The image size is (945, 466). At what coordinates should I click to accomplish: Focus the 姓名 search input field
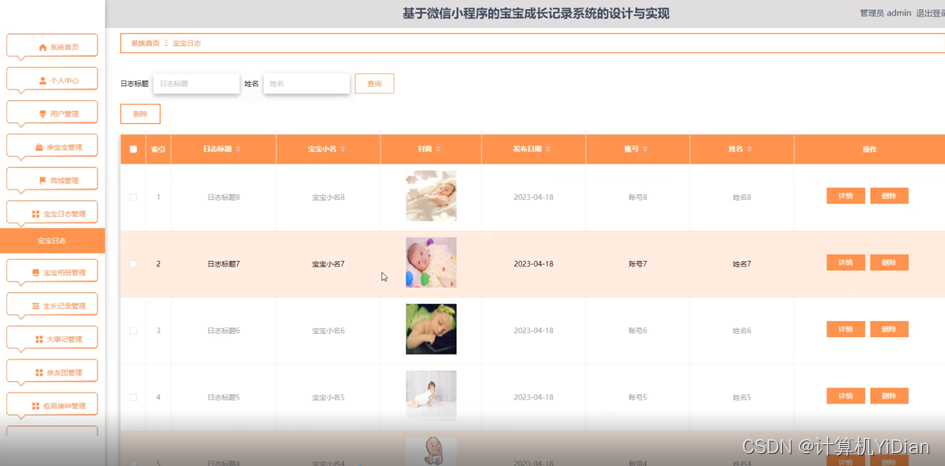click(307, 84)
